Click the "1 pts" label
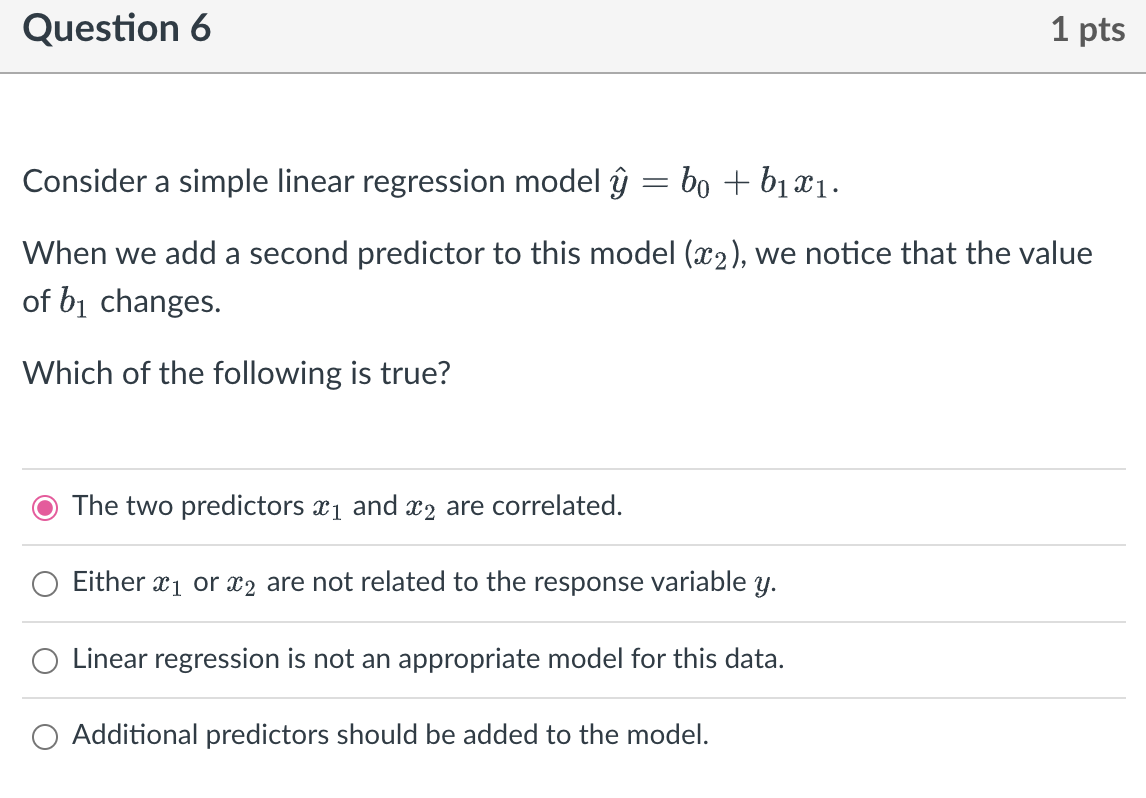1146x798 pixels. [1090, 29]
